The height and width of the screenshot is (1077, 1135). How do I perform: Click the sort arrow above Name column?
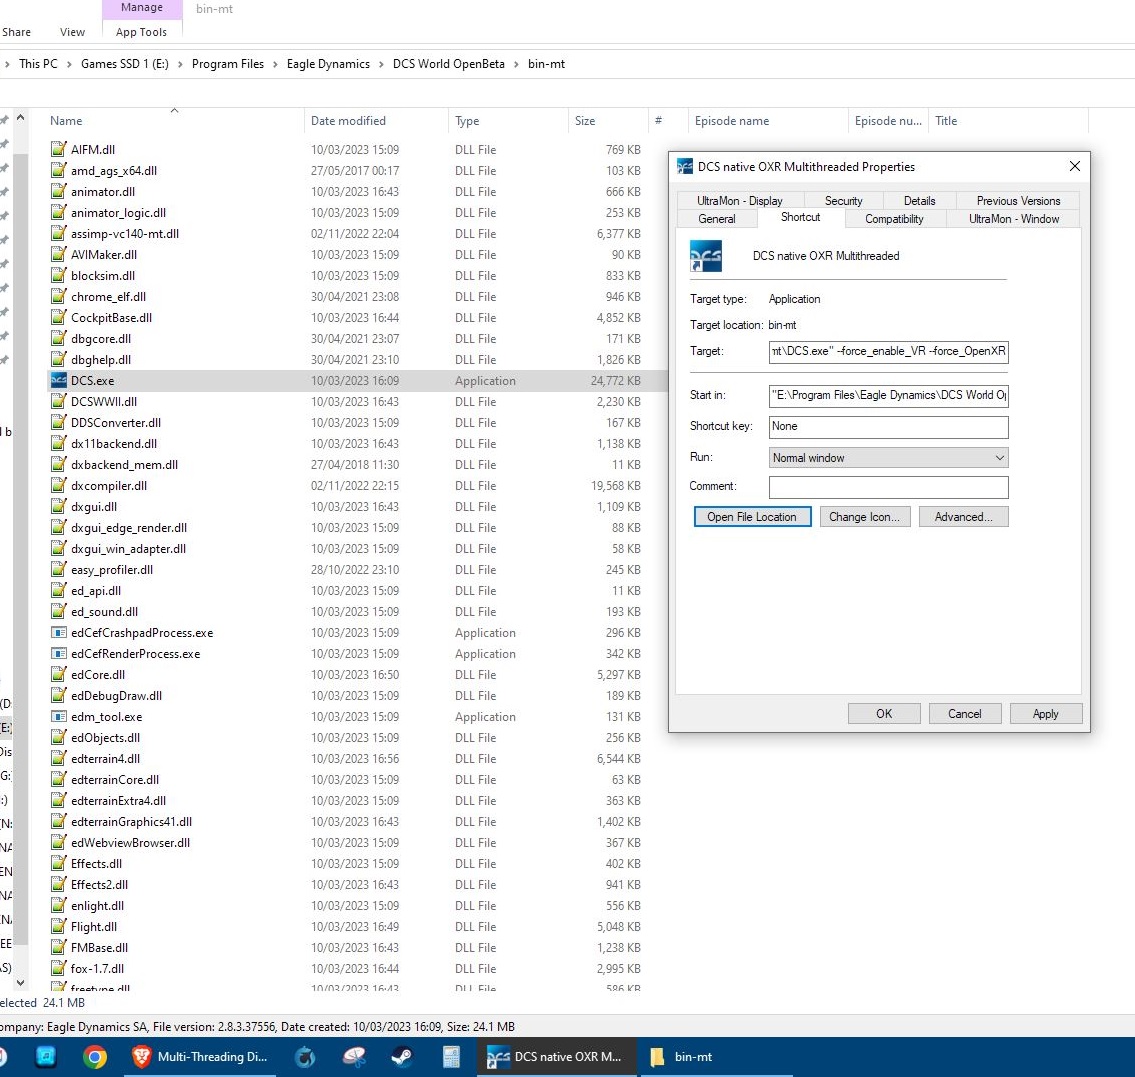[x=174, y=111]
